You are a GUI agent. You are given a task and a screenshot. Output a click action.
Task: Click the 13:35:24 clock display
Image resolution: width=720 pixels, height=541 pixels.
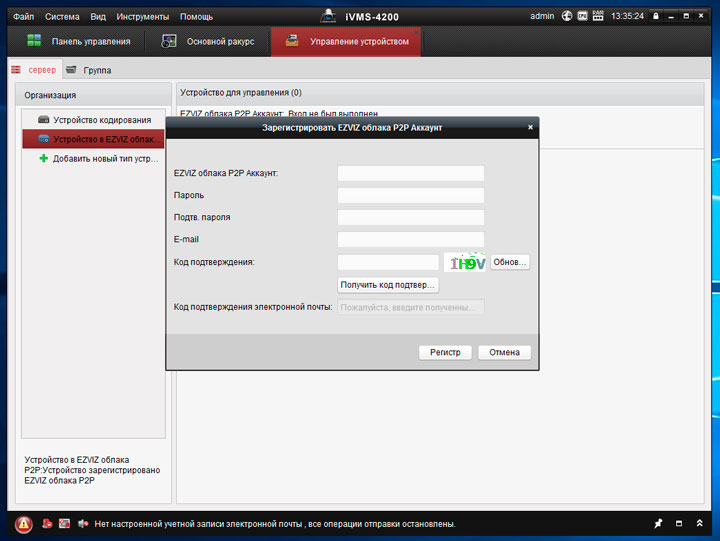tap(627, 16)
